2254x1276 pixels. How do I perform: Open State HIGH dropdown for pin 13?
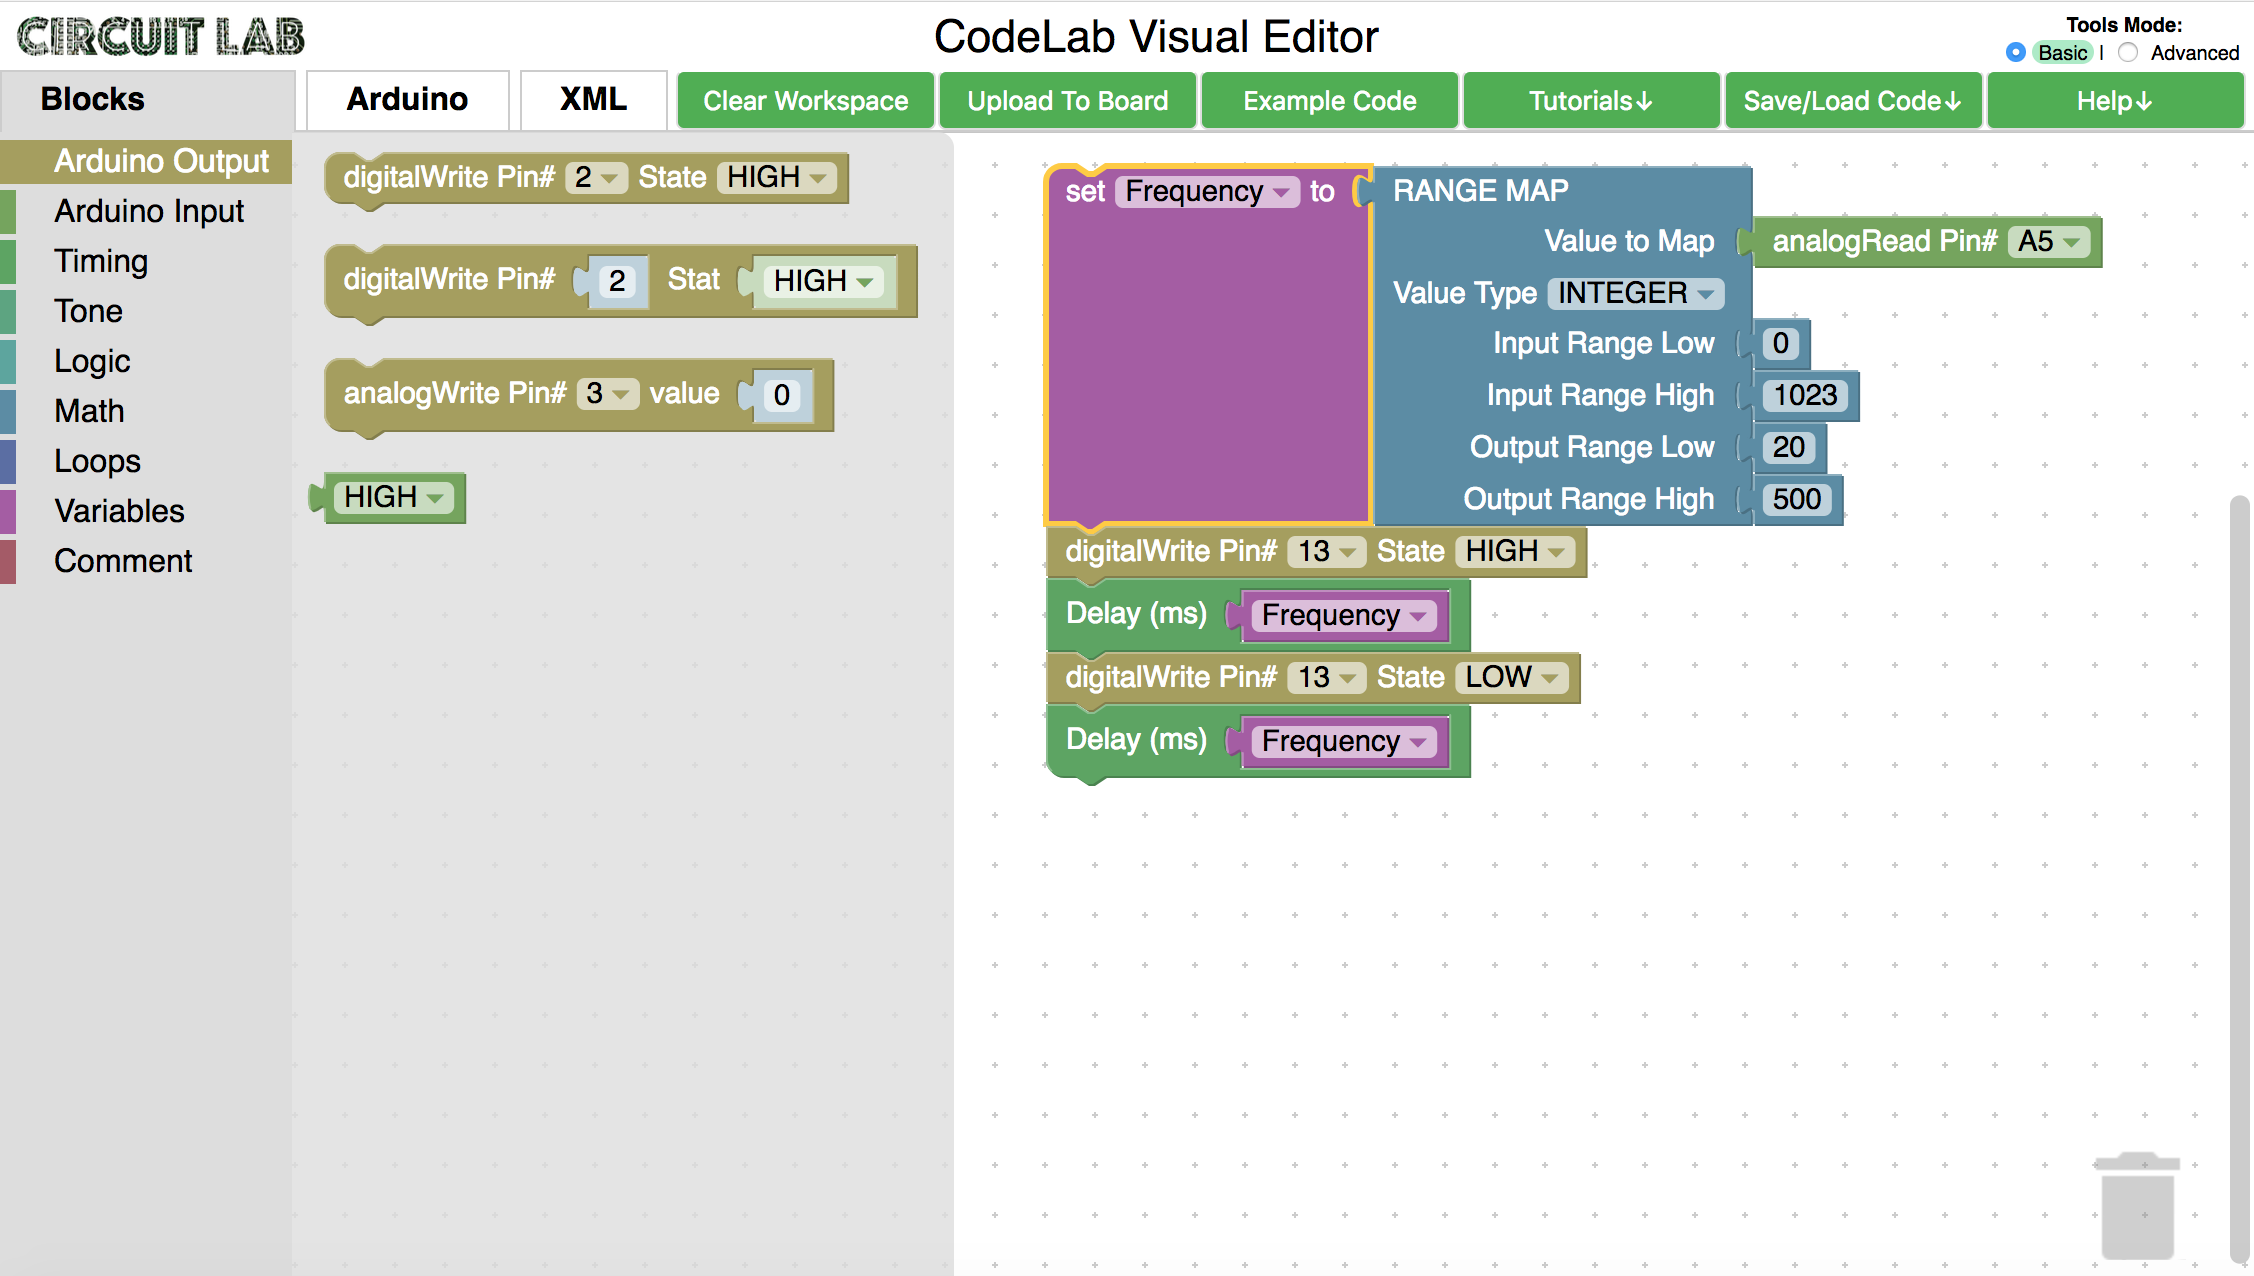(1515, 551)
